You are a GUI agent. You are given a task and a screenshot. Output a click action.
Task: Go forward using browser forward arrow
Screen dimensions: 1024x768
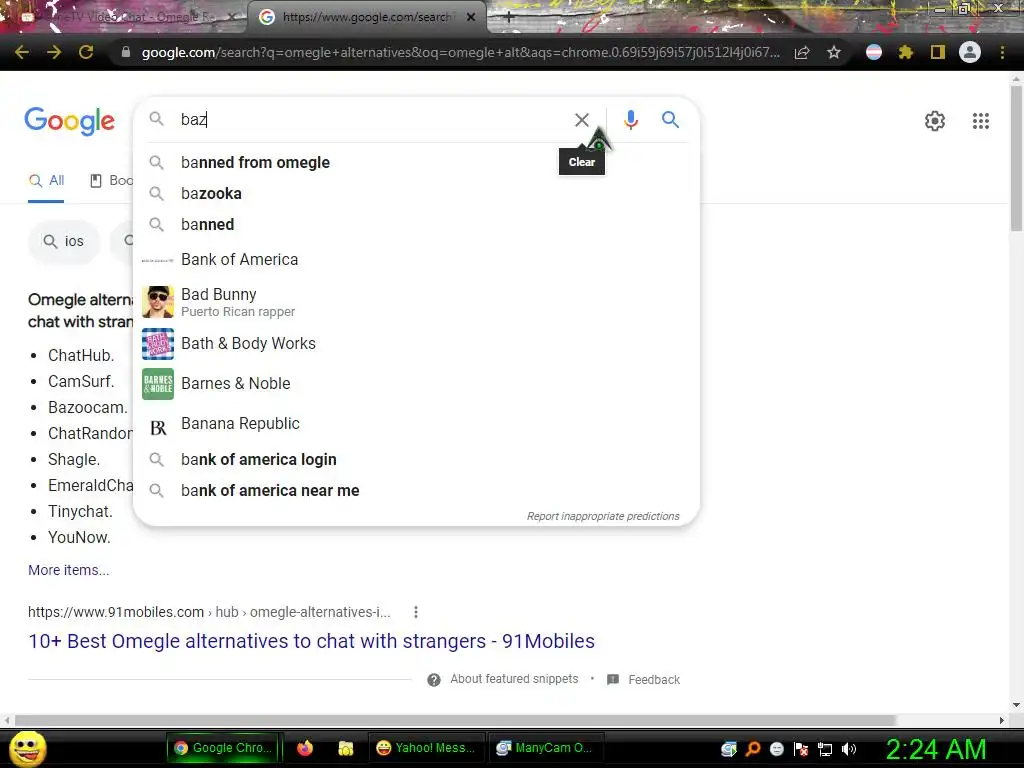(x=54, y=52)
